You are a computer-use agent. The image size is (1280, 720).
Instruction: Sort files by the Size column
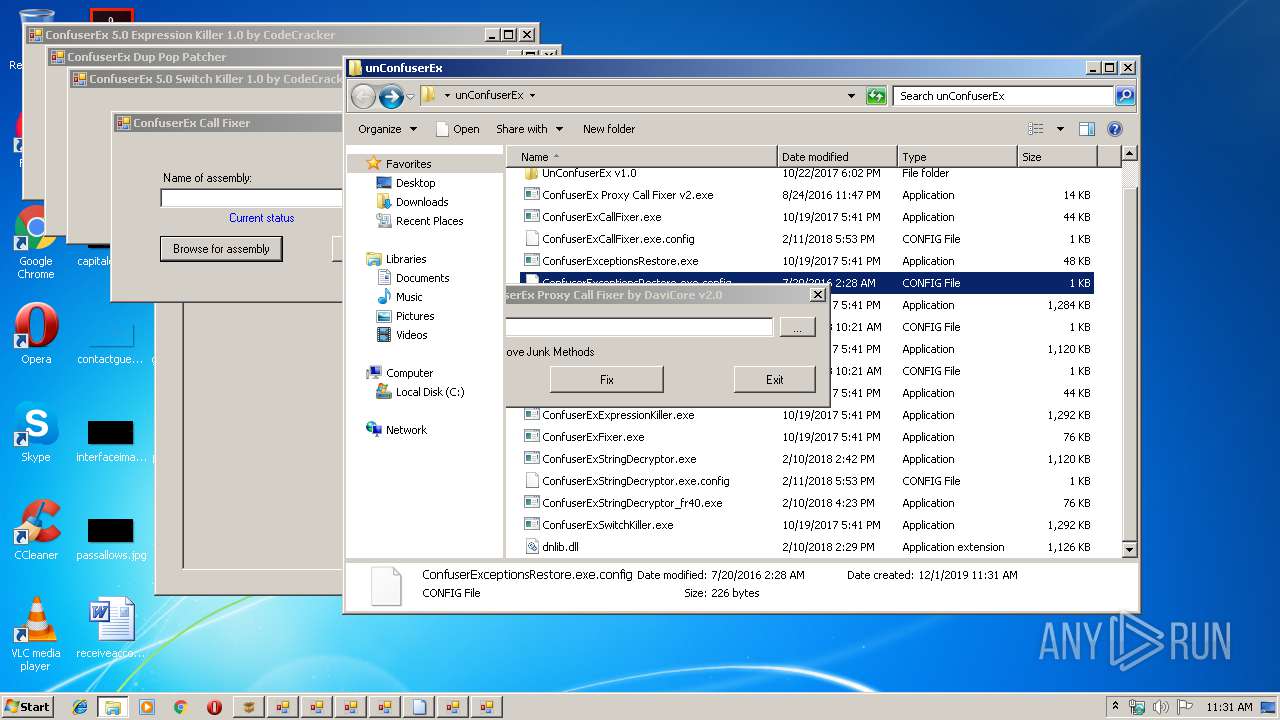(1057, 157)
